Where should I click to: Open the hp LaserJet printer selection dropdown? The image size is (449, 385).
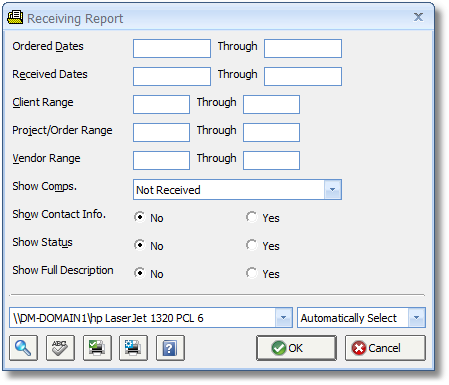pyautogui.click(x=284, y=318)
